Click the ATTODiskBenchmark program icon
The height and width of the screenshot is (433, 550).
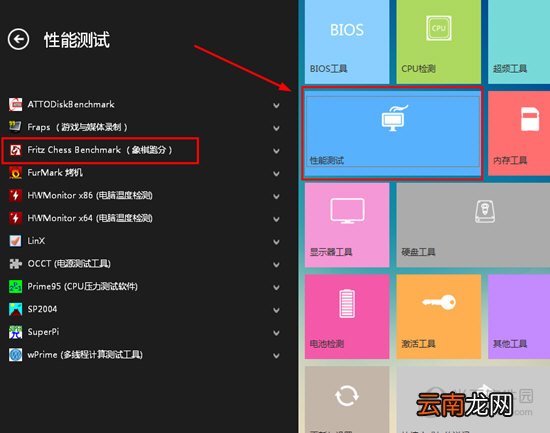[x=15, y=105]
